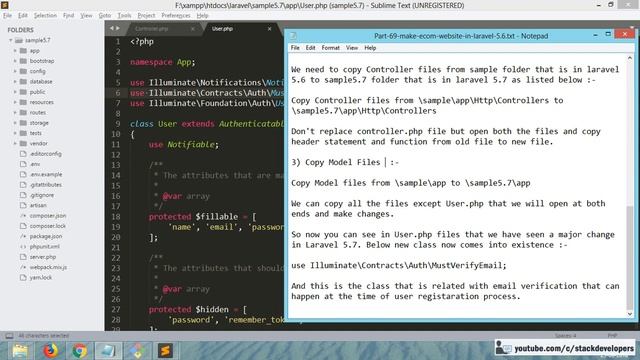Open phpunit.xml in sidebar
640x360 pixels.
pyautogui.click(x=44, y=247)
